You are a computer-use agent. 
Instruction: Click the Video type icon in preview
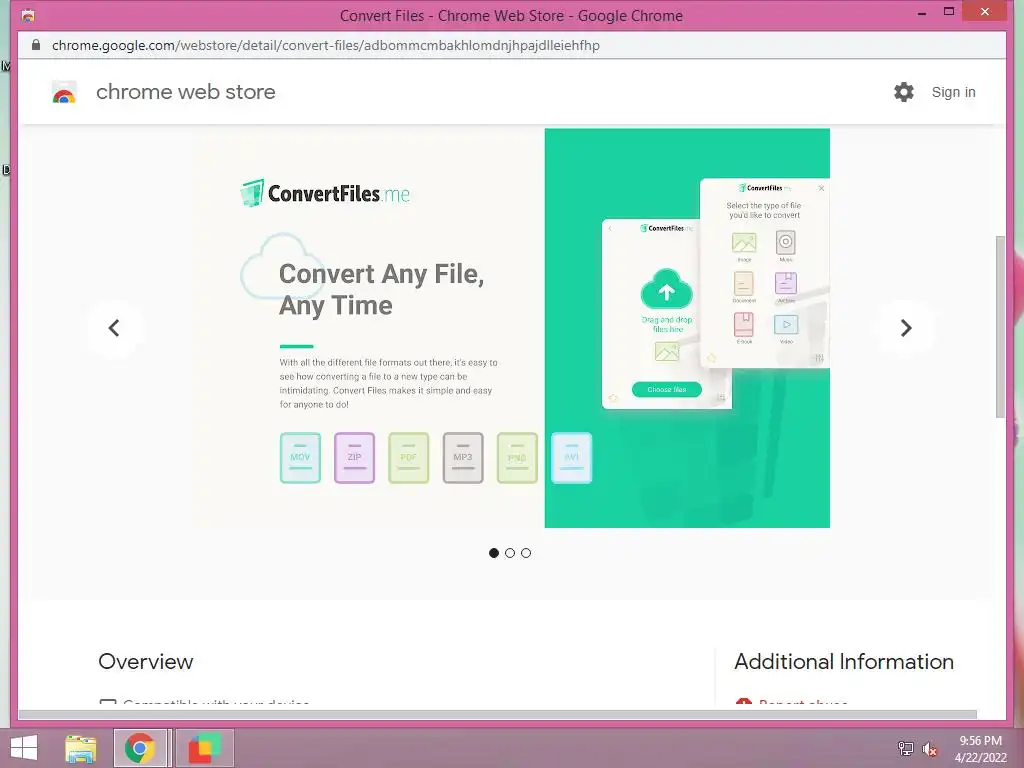786,325
